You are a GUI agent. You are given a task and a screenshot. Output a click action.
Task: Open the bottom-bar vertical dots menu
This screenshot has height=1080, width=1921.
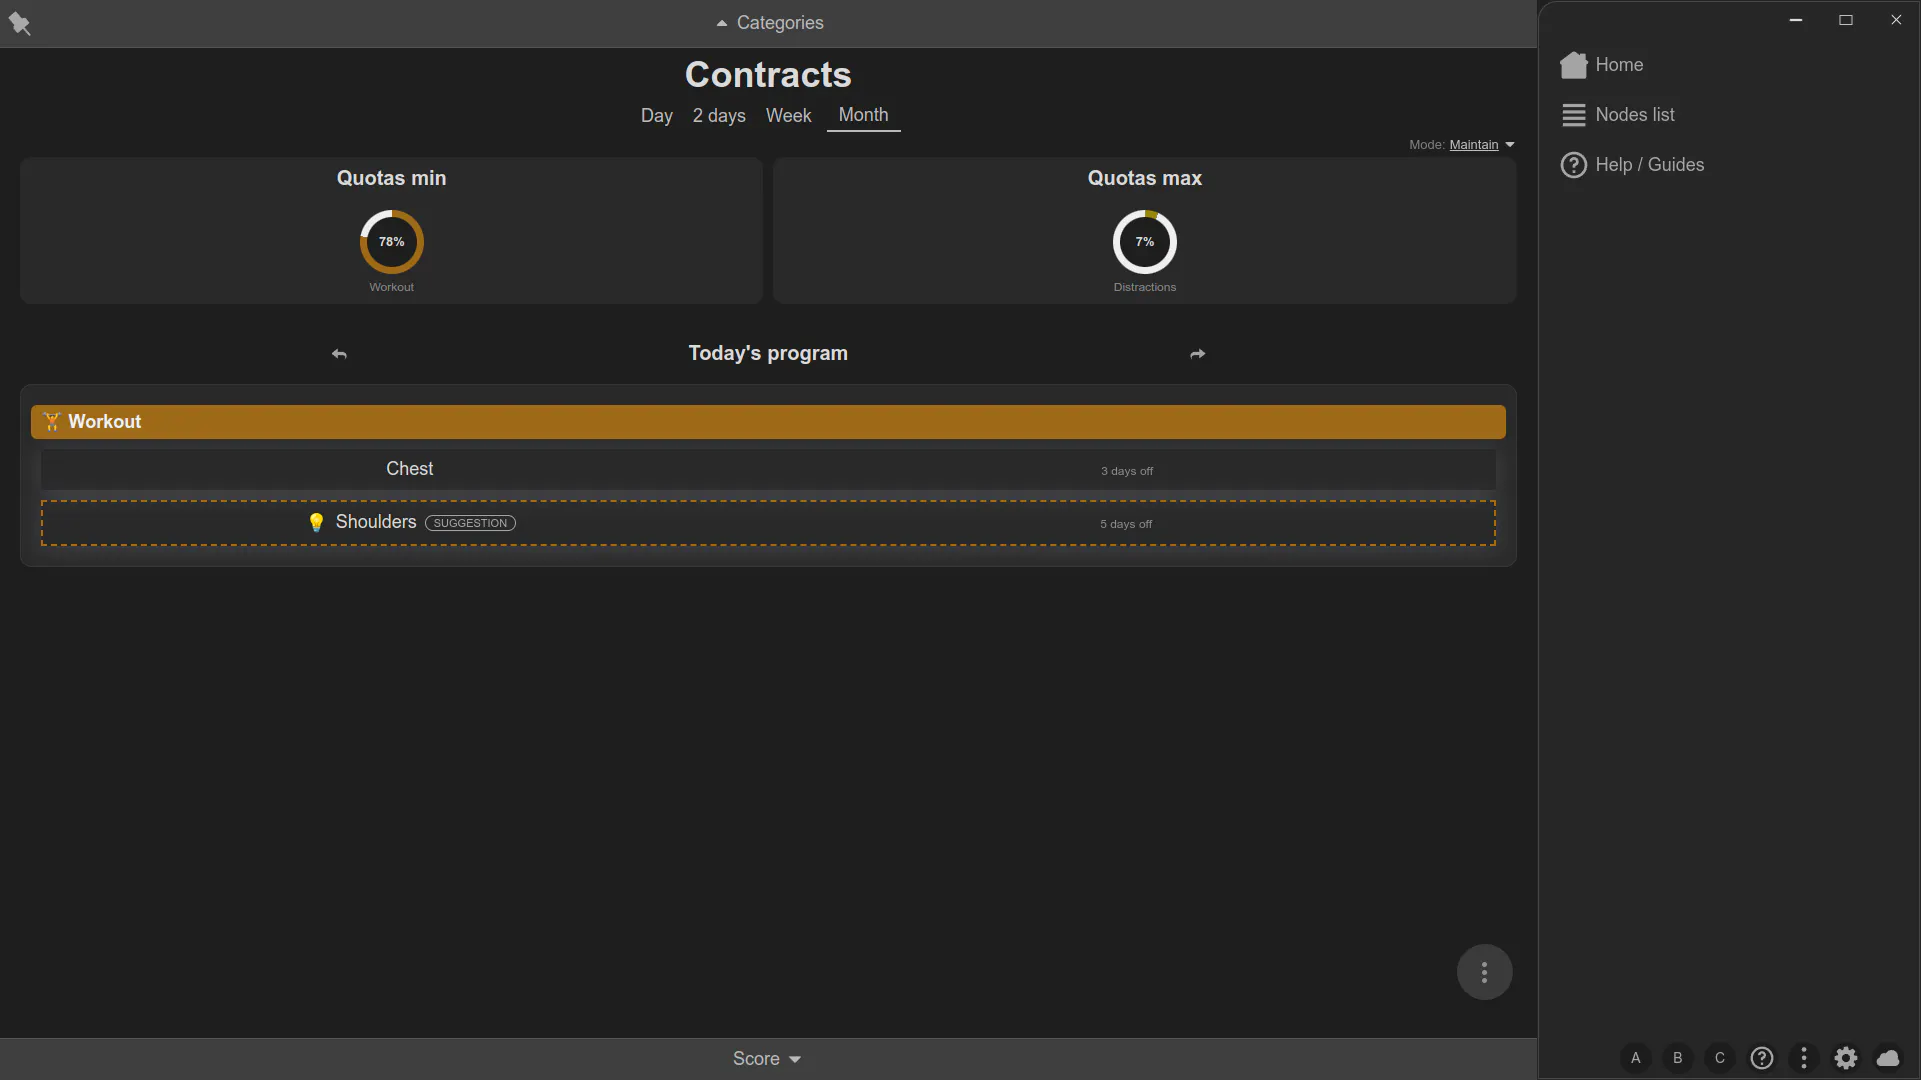1804,1058
